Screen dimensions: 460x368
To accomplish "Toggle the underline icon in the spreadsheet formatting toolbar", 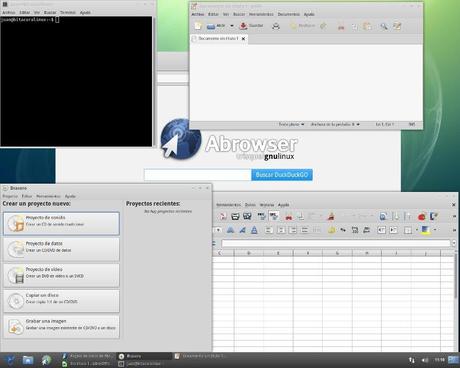I will pyautogui.click(x=254, y=230).
